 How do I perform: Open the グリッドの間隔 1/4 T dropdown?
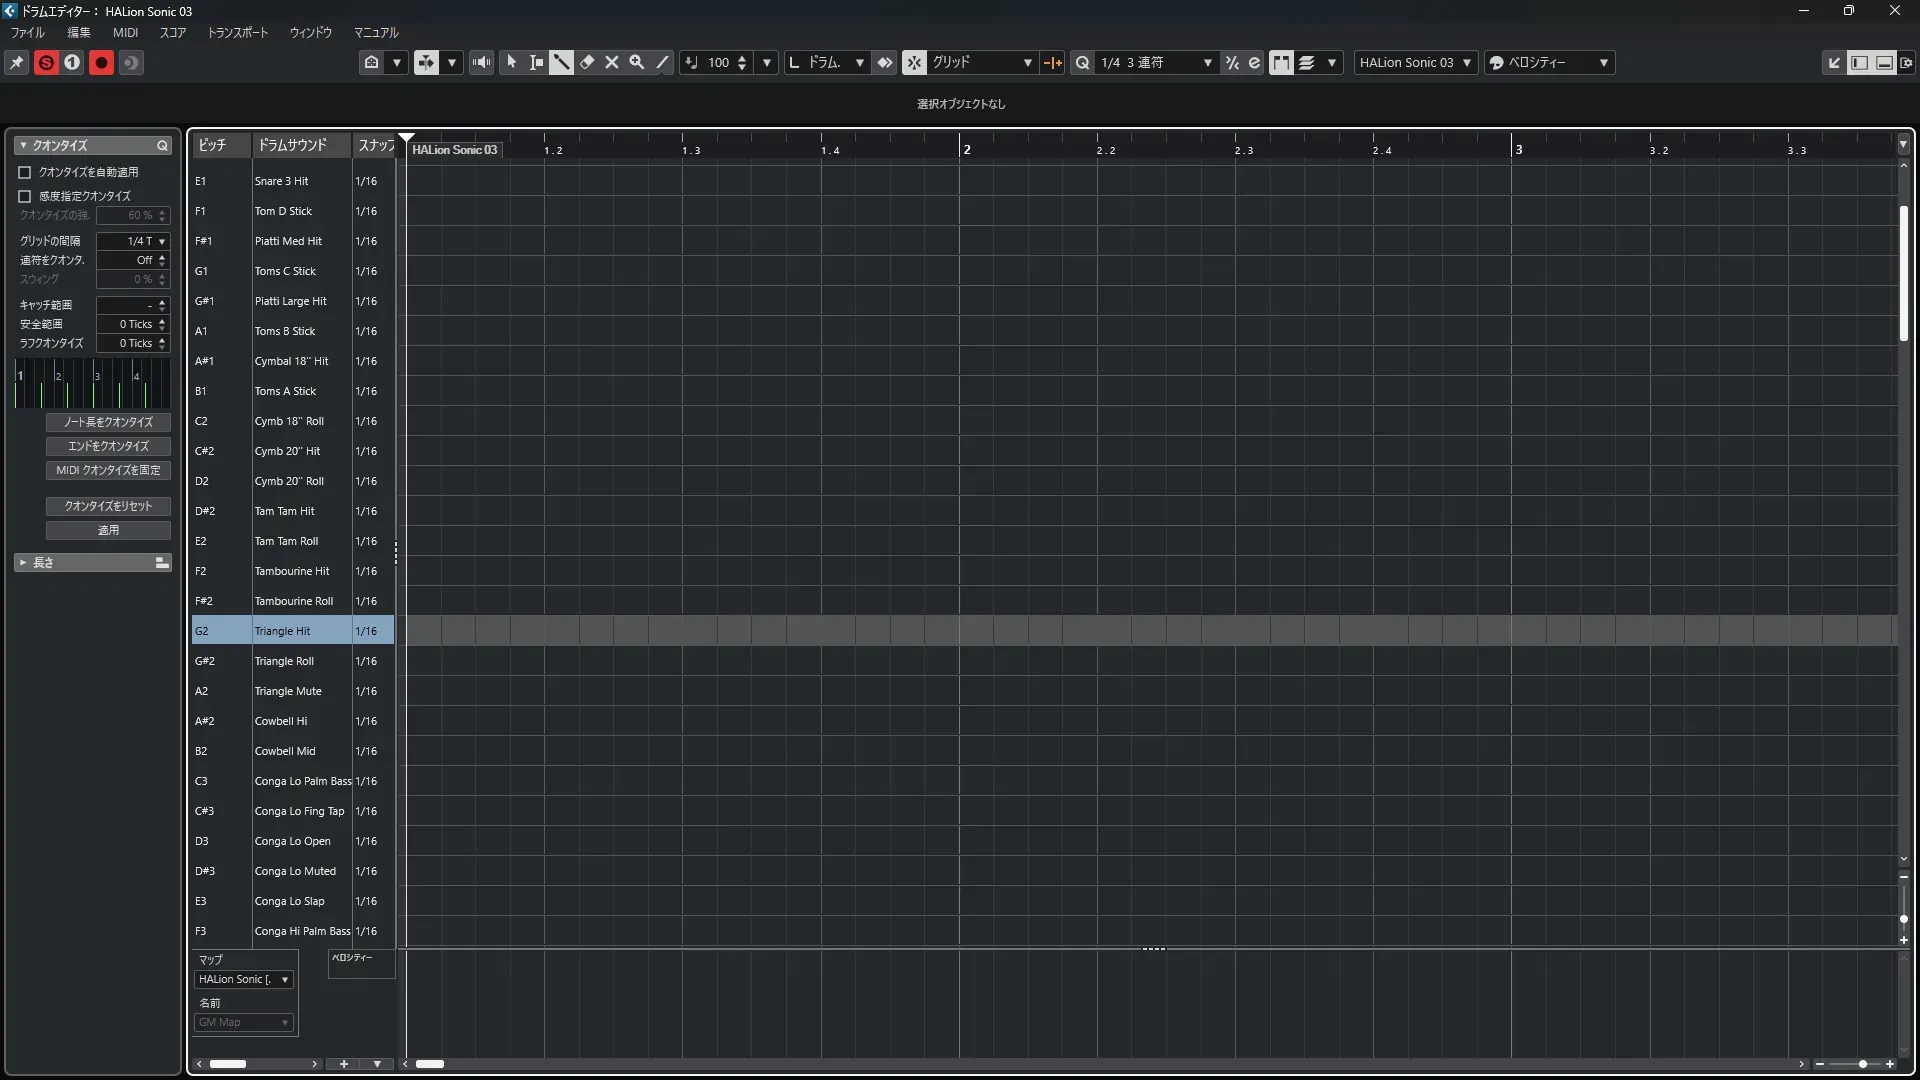click(x=134, y=241)
